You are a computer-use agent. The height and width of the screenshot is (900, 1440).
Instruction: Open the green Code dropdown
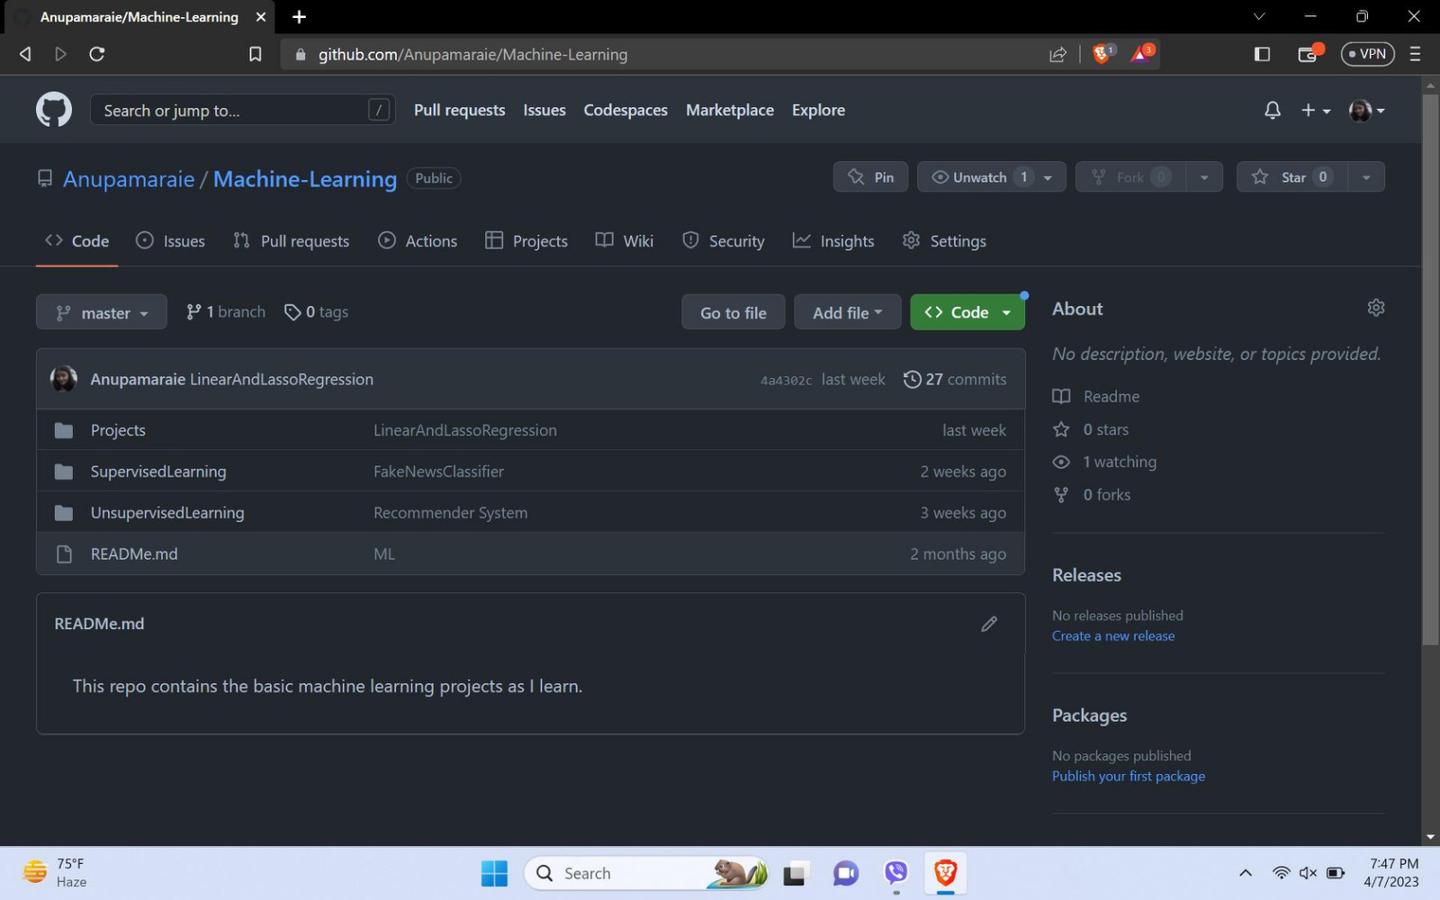967,312
